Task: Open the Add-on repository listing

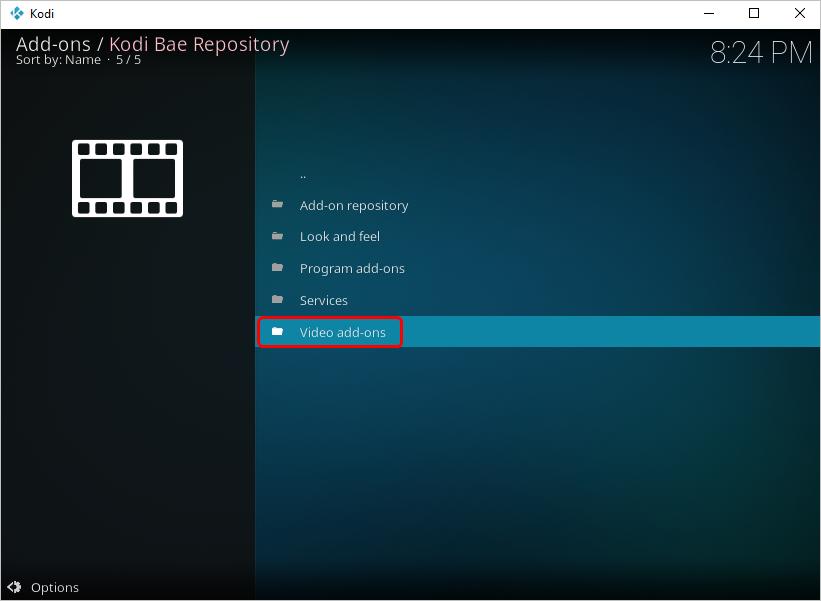Action: 354,204
